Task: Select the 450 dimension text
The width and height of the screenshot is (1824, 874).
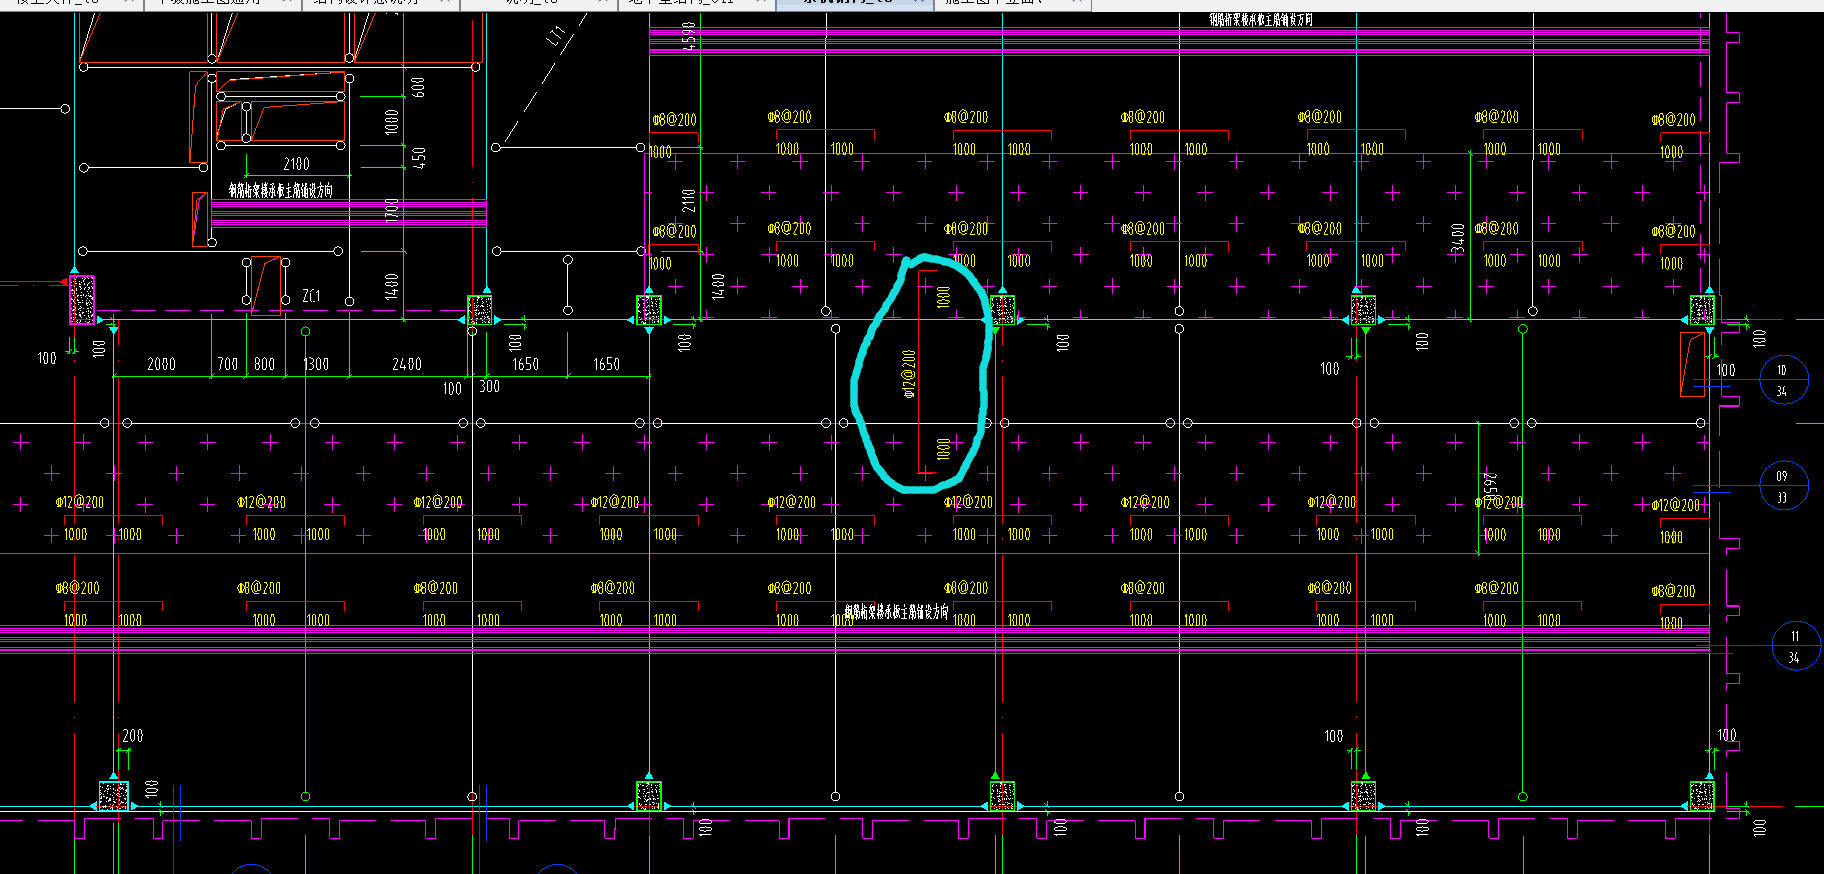Action: [418, 157]
